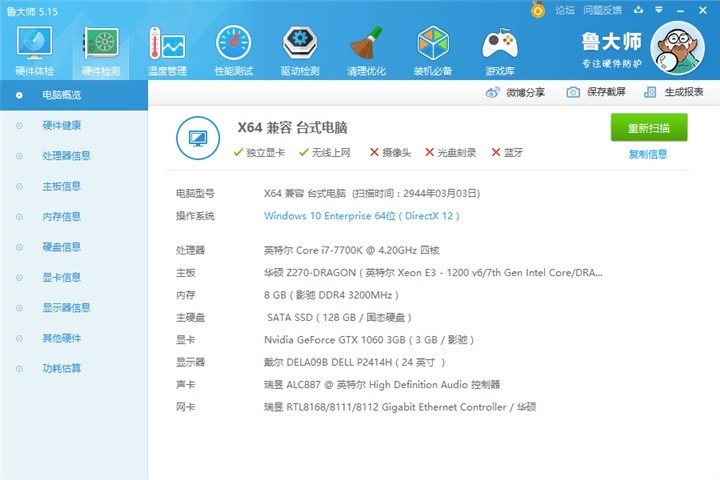Click Nvidia GeForce GTX 1060 3GB text
This screenshot has height=480, width=720.
tap(369, 340)
